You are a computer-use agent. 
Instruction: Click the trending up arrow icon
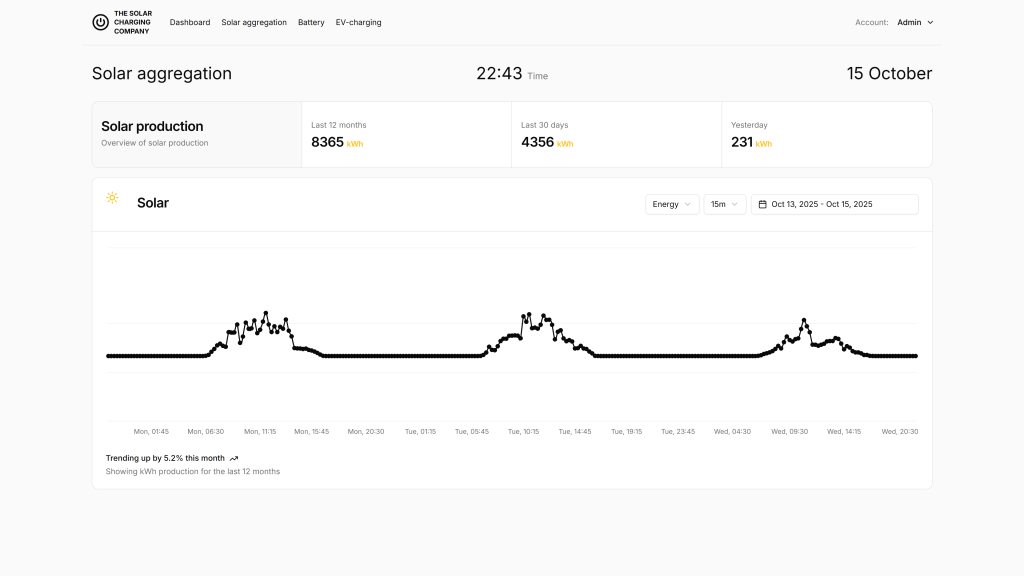[x=234, y=458]
